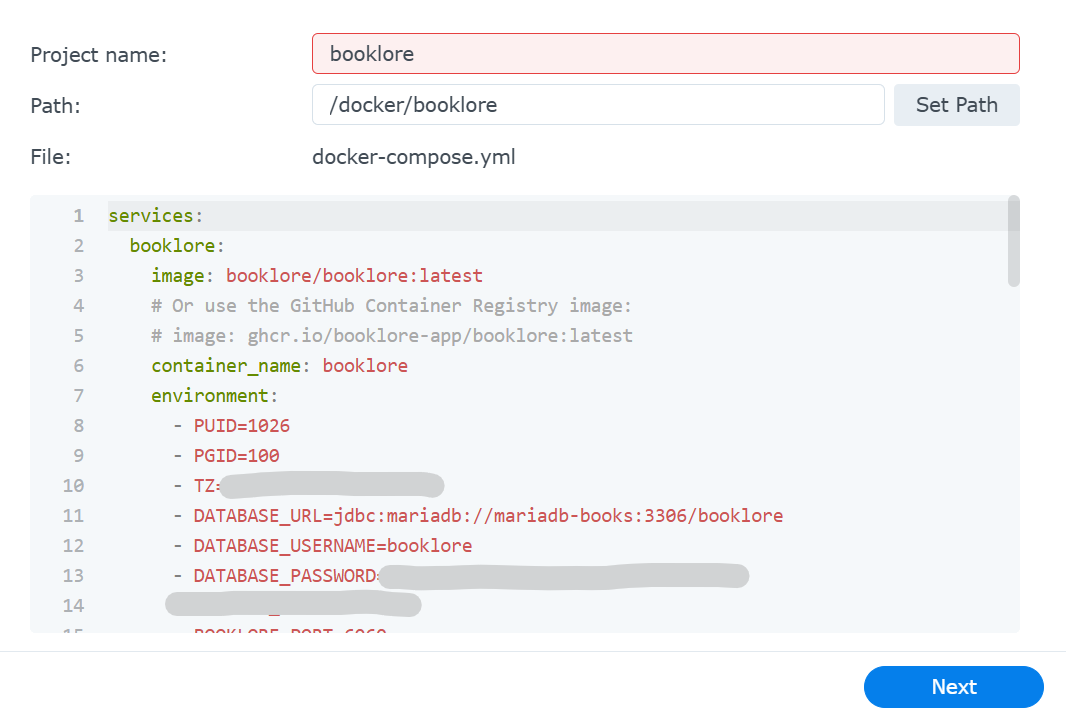The image size is (1066, 721).
Task: Click the Path field containing /docker/booklore
Action: pos(597,104)
